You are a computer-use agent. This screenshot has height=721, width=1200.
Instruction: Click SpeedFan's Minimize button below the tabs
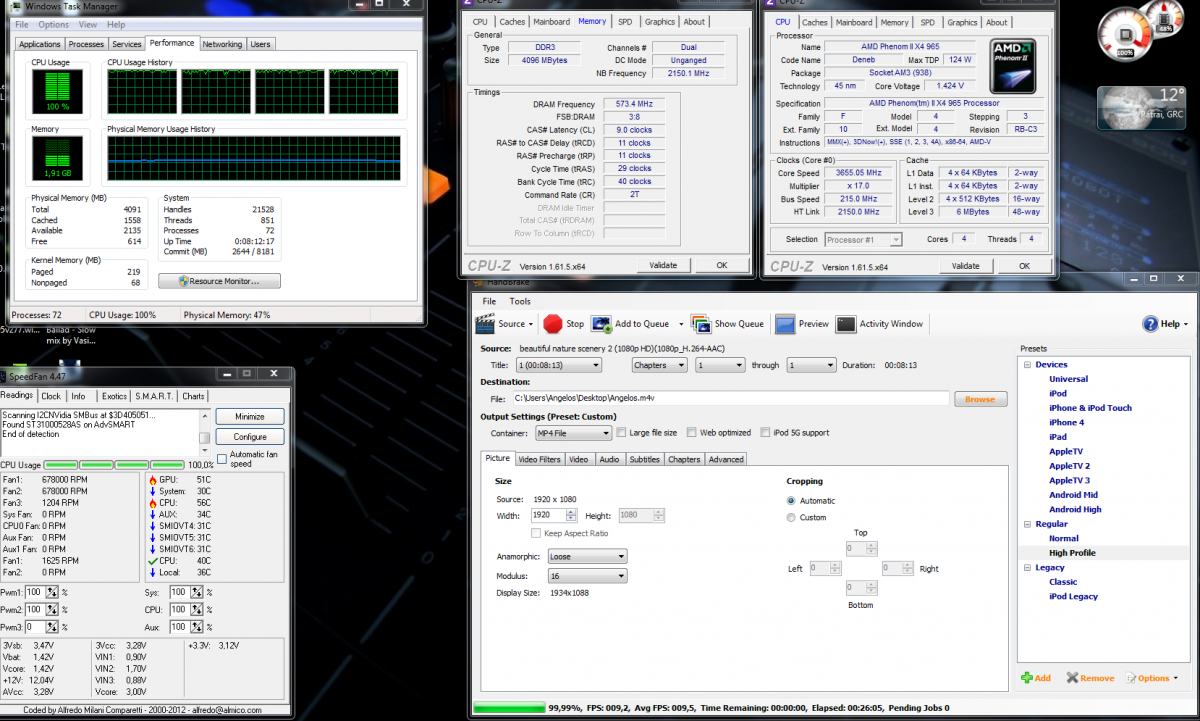250,416
